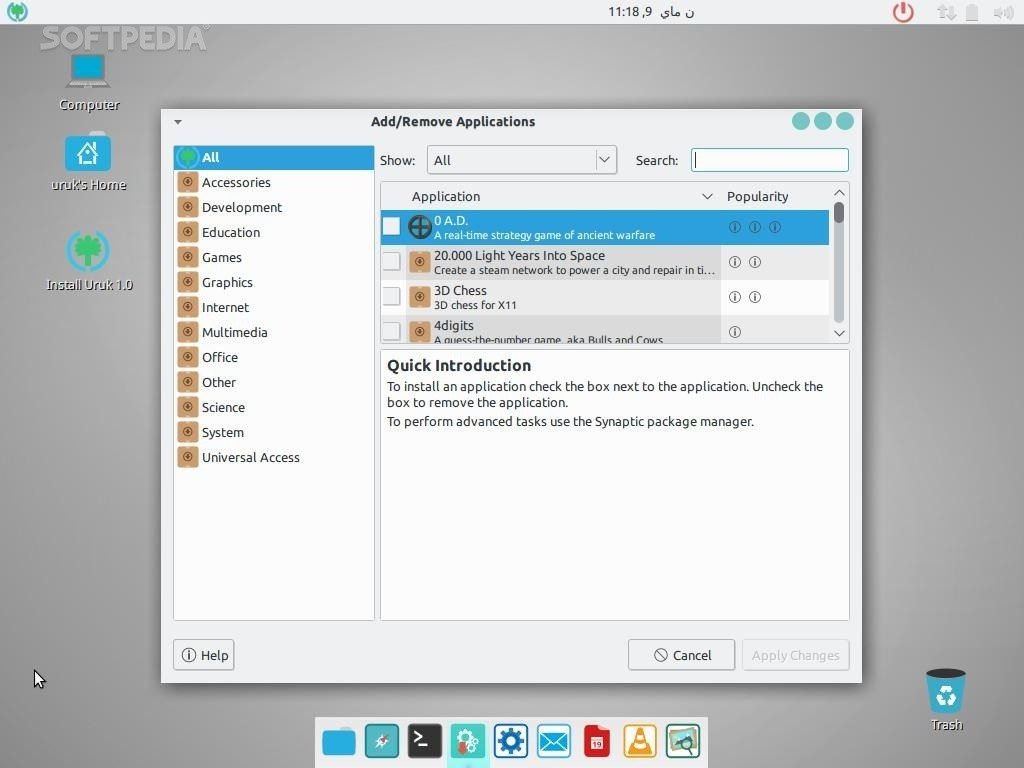Check the box for 0 A.D.

point(391,227)
